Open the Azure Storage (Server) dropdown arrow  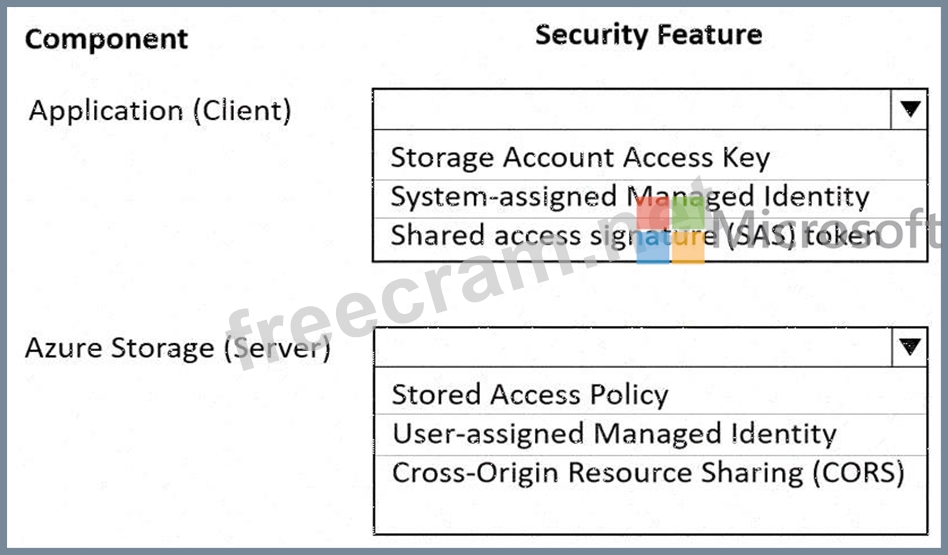pyautogui.click(x=909, y=347)
